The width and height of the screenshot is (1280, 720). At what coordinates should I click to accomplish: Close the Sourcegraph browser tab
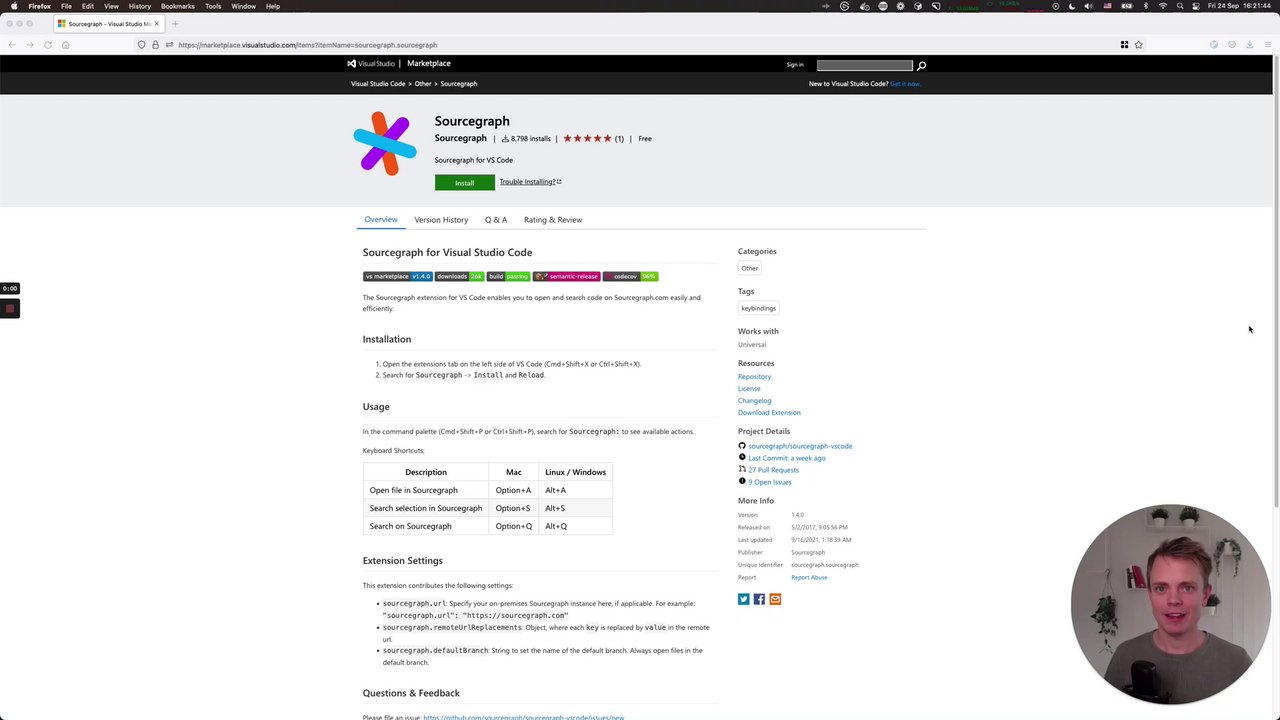pyautogui.click(x=156, y=23)
